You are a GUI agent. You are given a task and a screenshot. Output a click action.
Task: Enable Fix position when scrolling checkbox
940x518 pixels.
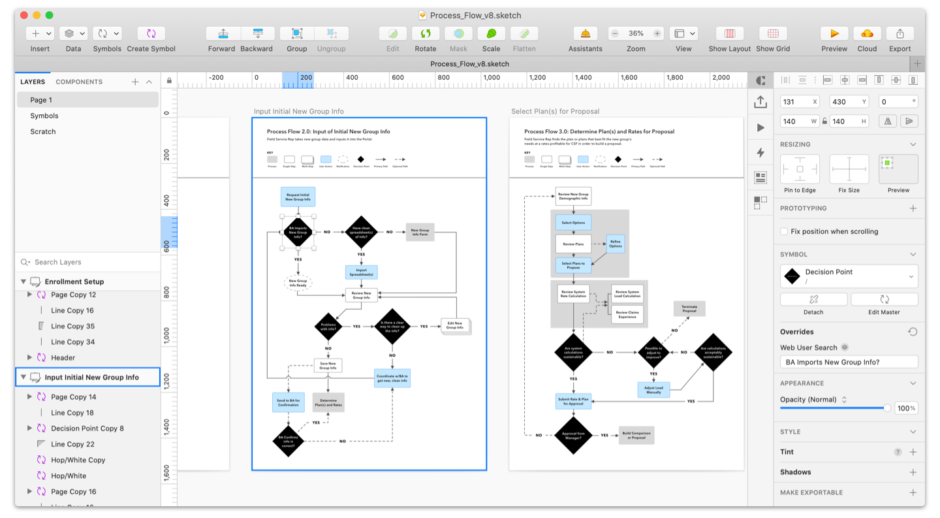[784, 231]
